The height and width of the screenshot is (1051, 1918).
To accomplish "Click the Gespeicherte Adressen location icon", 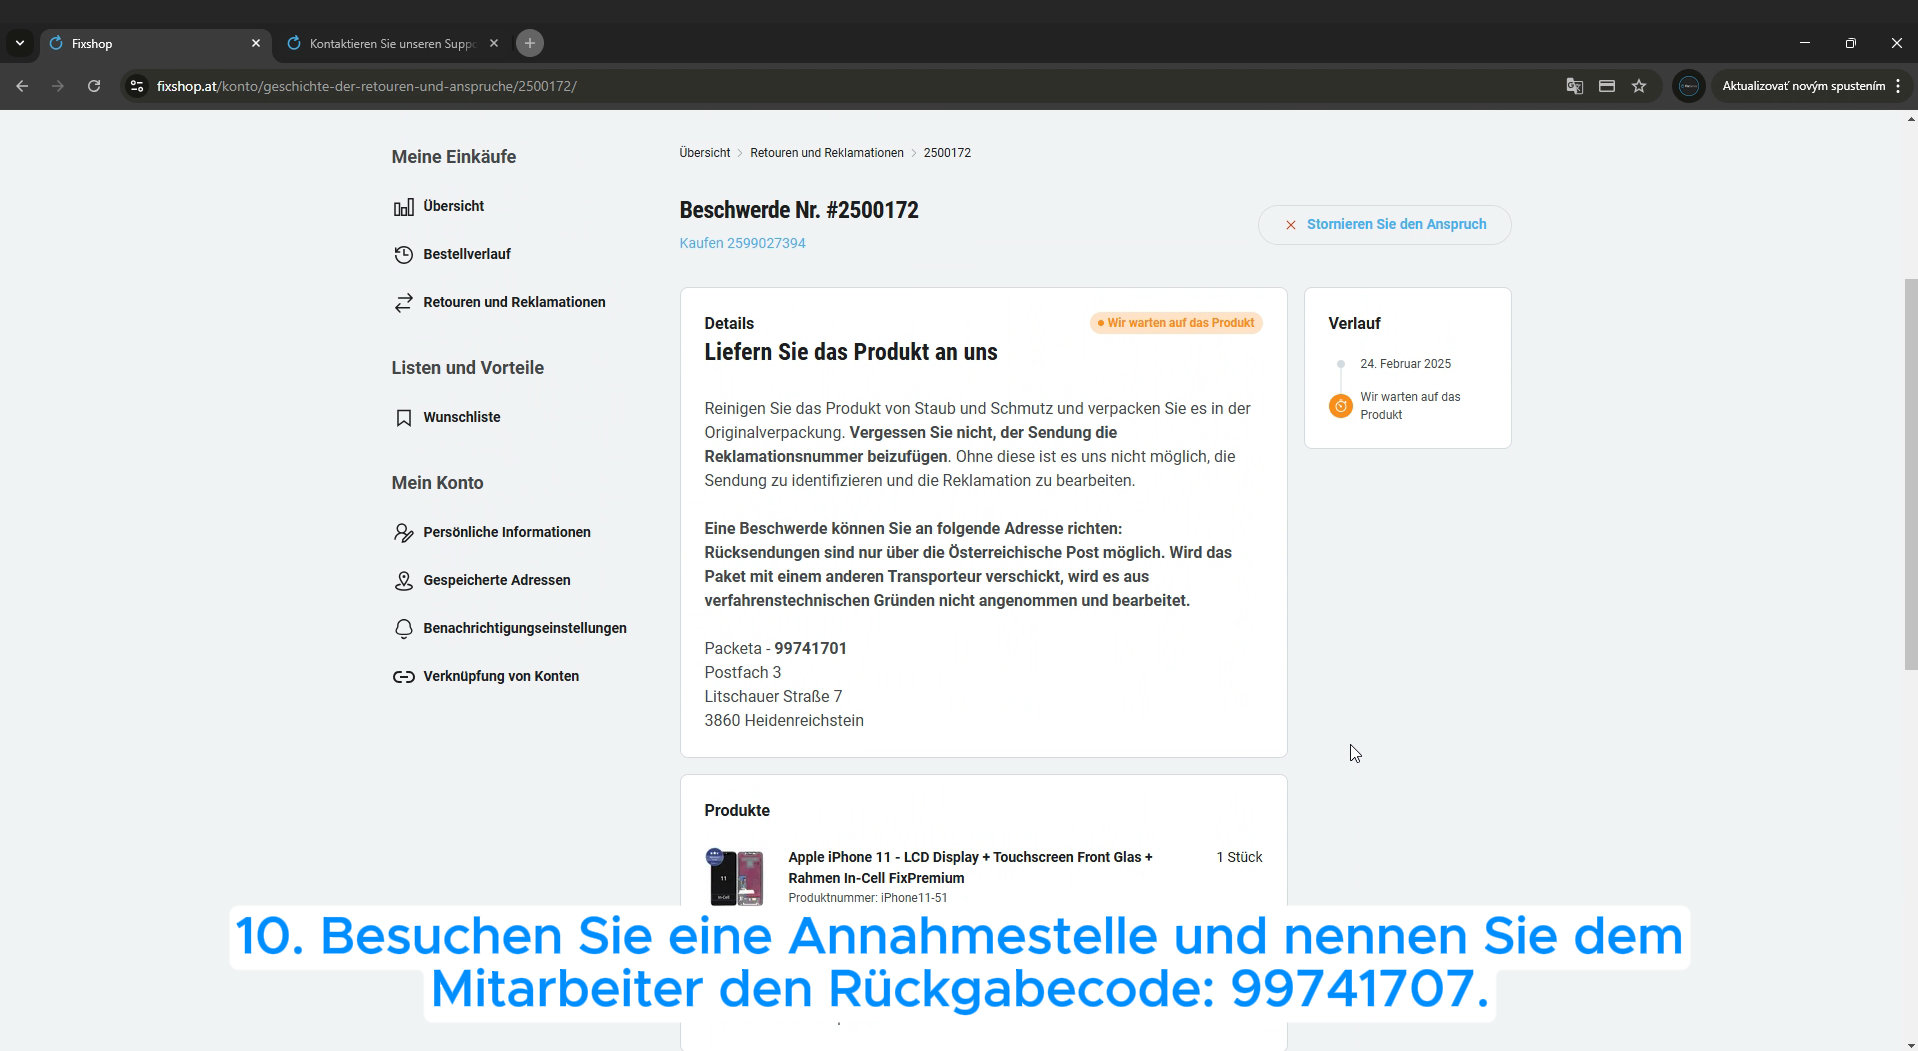I will [x=403, y=581].
